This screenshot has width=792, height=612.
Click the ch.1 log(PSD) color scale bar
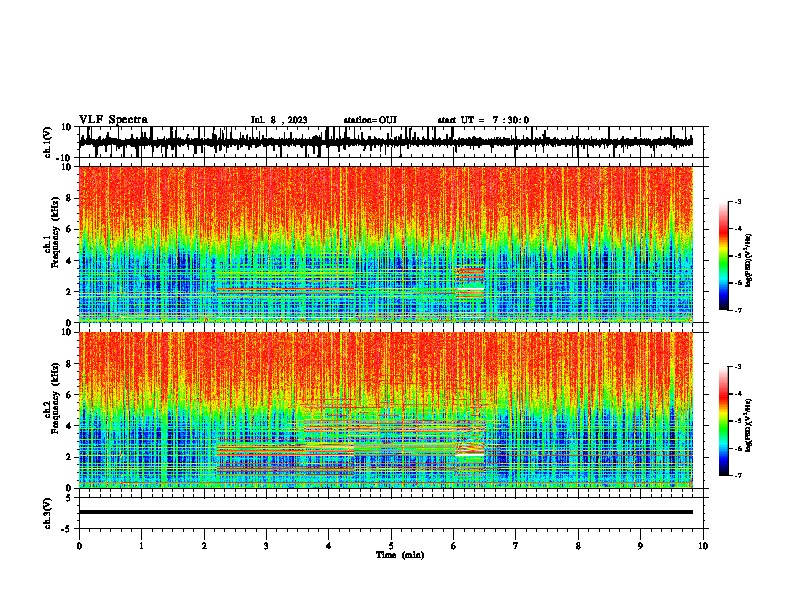[x=724, y=256]
